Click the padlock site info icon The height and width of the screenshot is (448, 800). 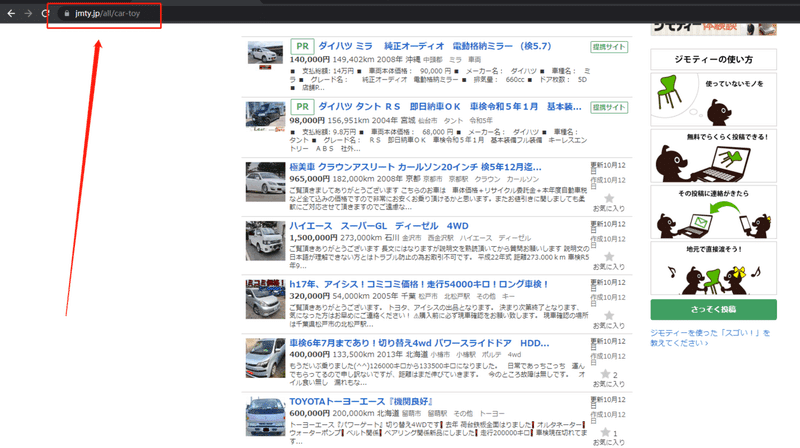pos(66,13)
